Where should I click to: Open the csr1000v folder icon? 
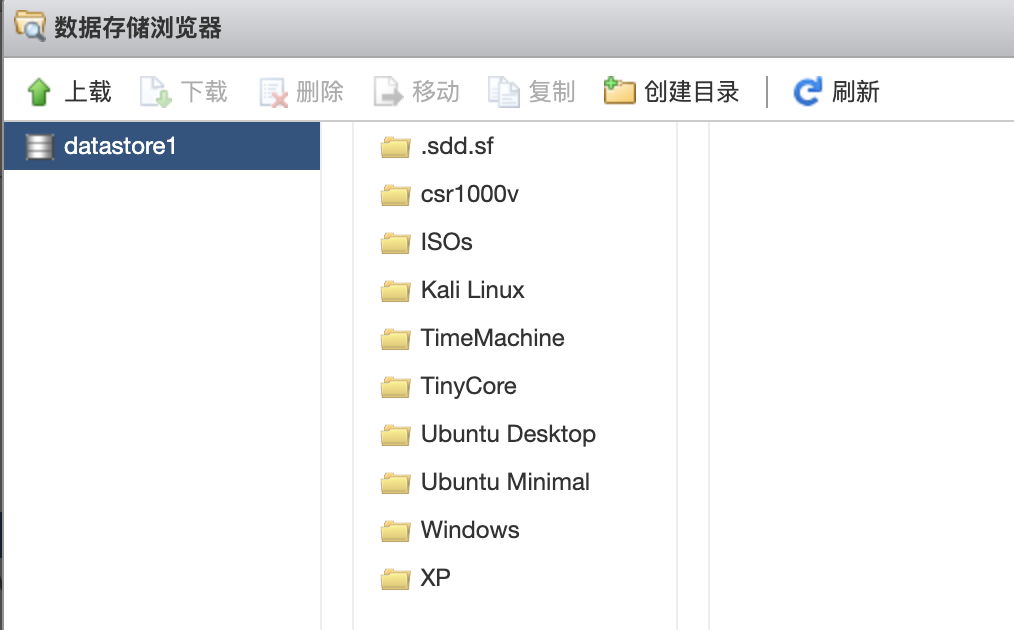[x=394, y=194]
